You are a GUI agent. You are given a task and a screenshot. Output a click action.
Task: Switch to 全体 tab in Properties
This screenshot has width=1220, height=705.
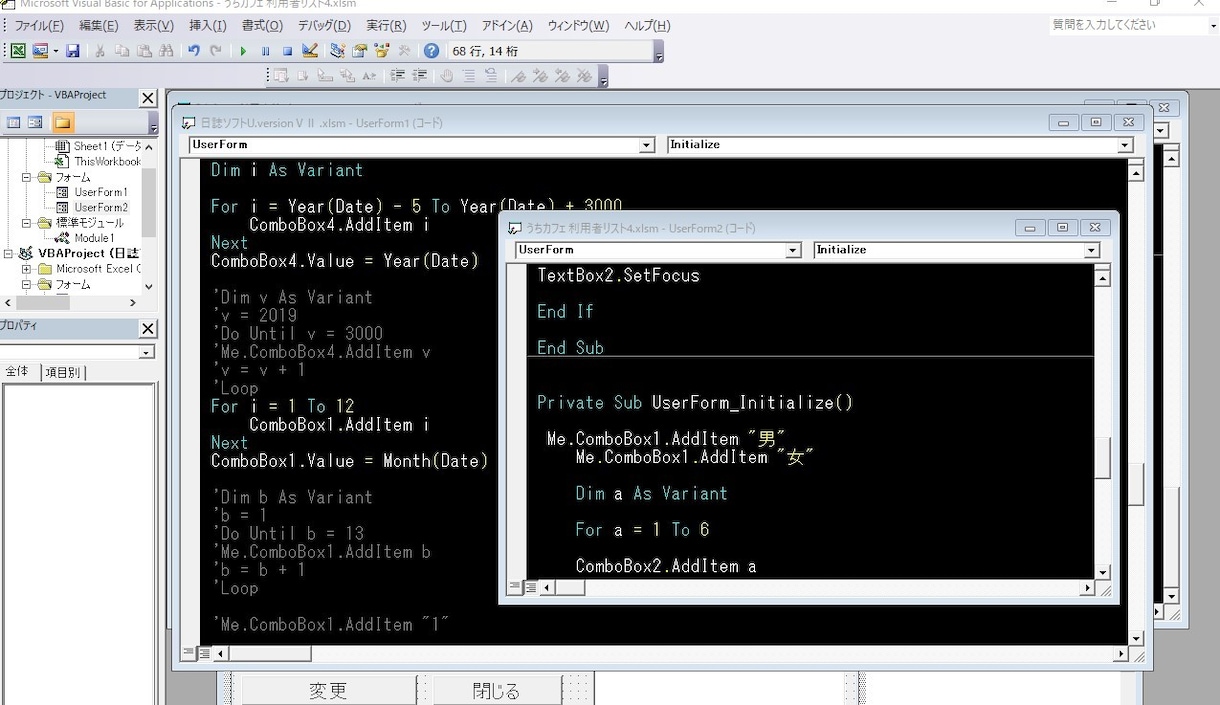point(18,371)
